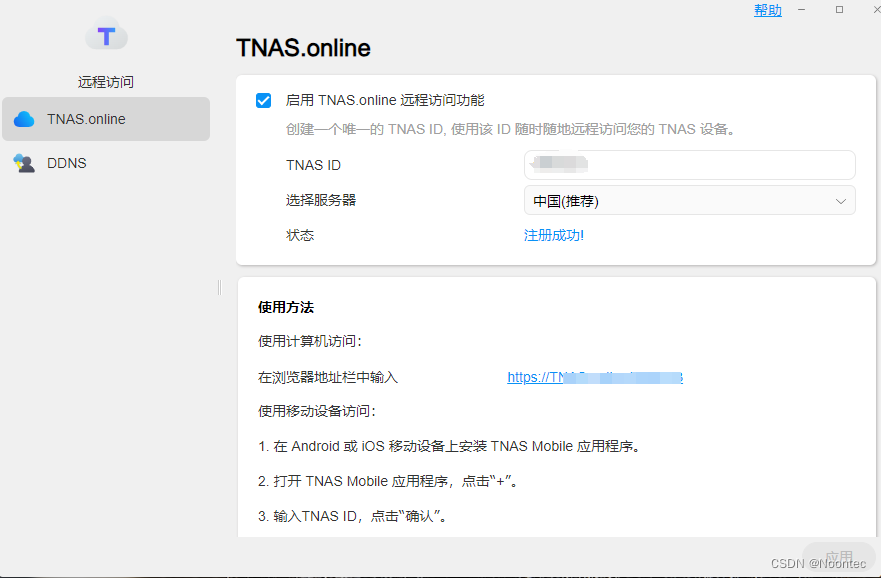The height and width of the screenshot is (578, 881).
Task: Click the 在浏览器地址栏中输入 text
Action: point(328,377)
